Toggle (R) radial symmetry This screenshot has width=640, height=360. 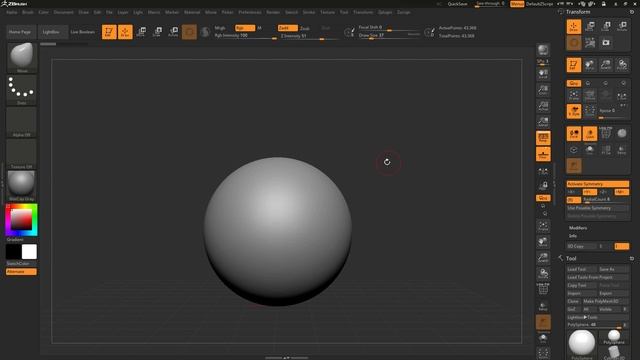point(573,200)
